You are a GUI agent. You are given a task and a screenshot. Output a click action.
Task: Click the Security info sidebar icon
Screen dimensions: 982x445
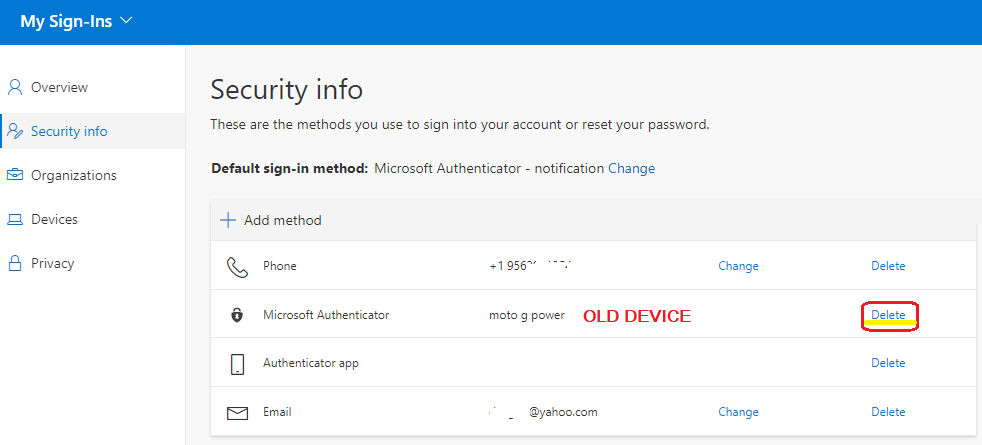[15, 131]
